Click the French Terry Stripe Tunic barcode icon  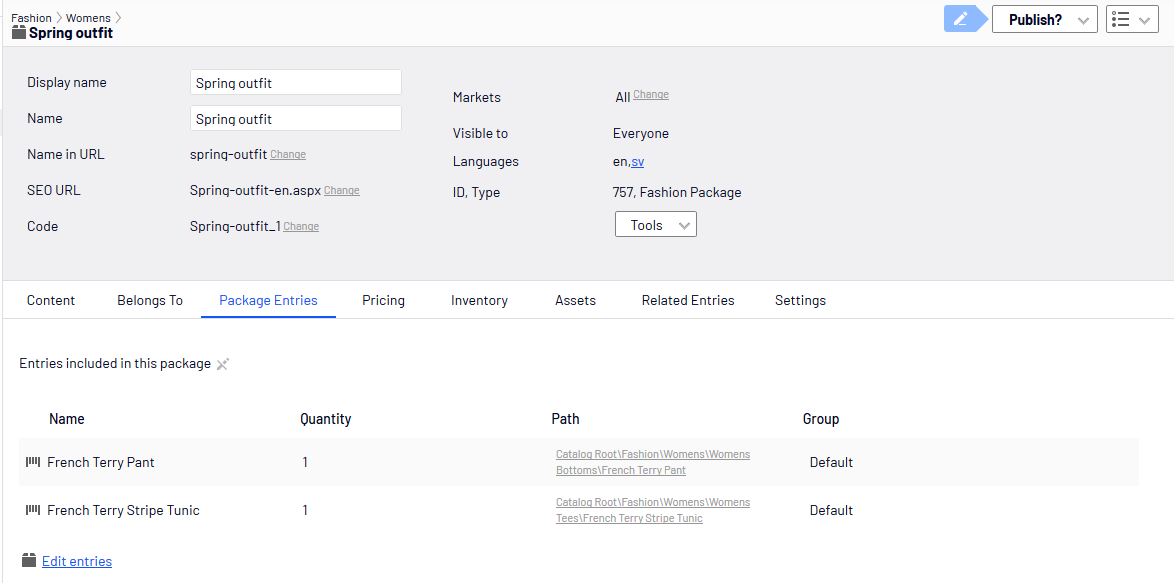point(33,510)
